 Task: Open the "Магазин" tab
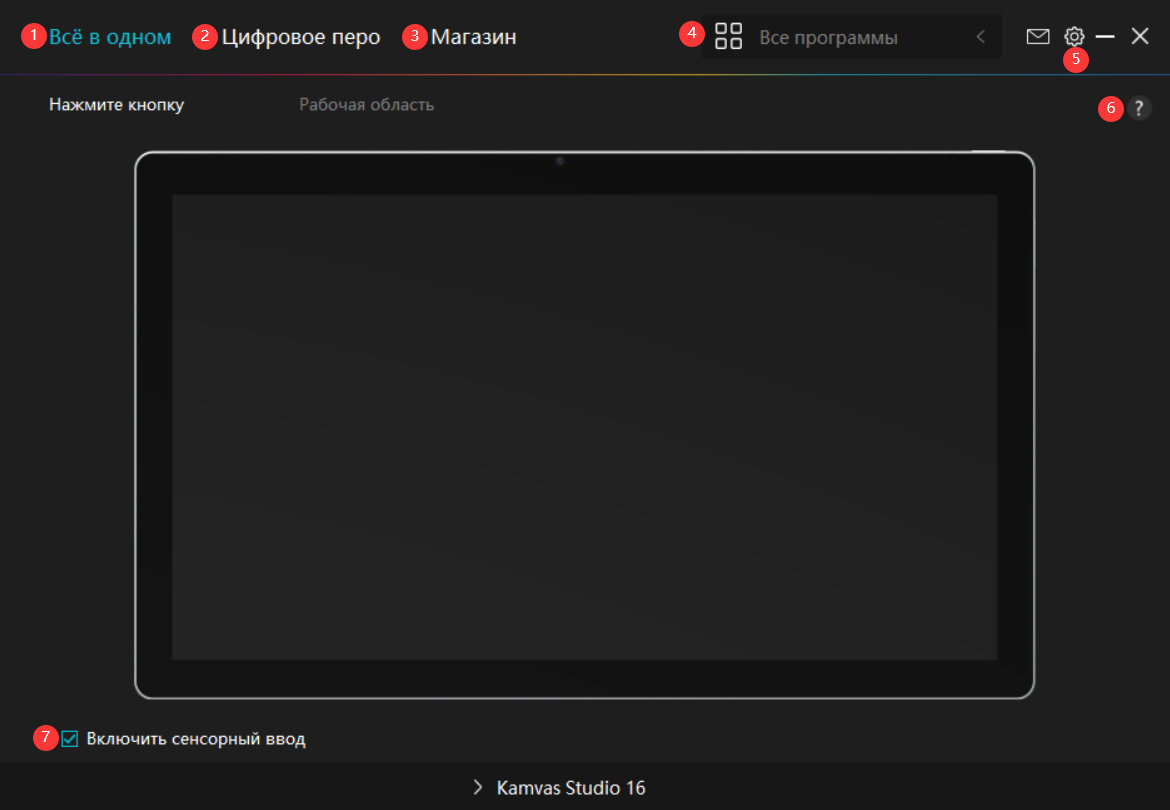[473, 37]
